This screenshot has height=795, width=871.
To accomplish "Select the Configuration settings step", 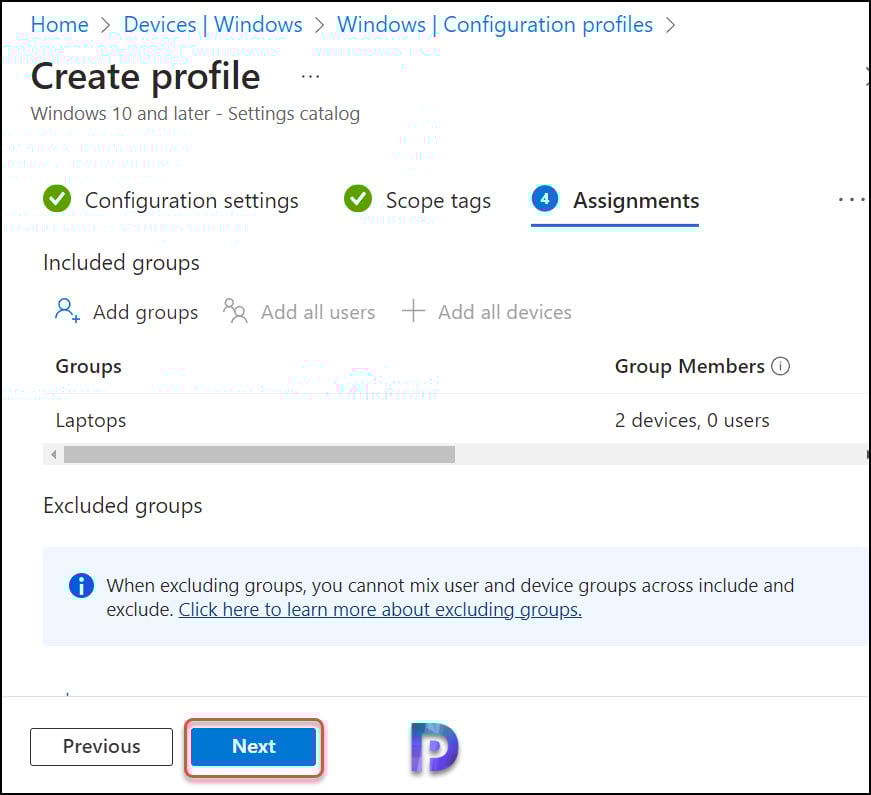I will pos(192,201).
